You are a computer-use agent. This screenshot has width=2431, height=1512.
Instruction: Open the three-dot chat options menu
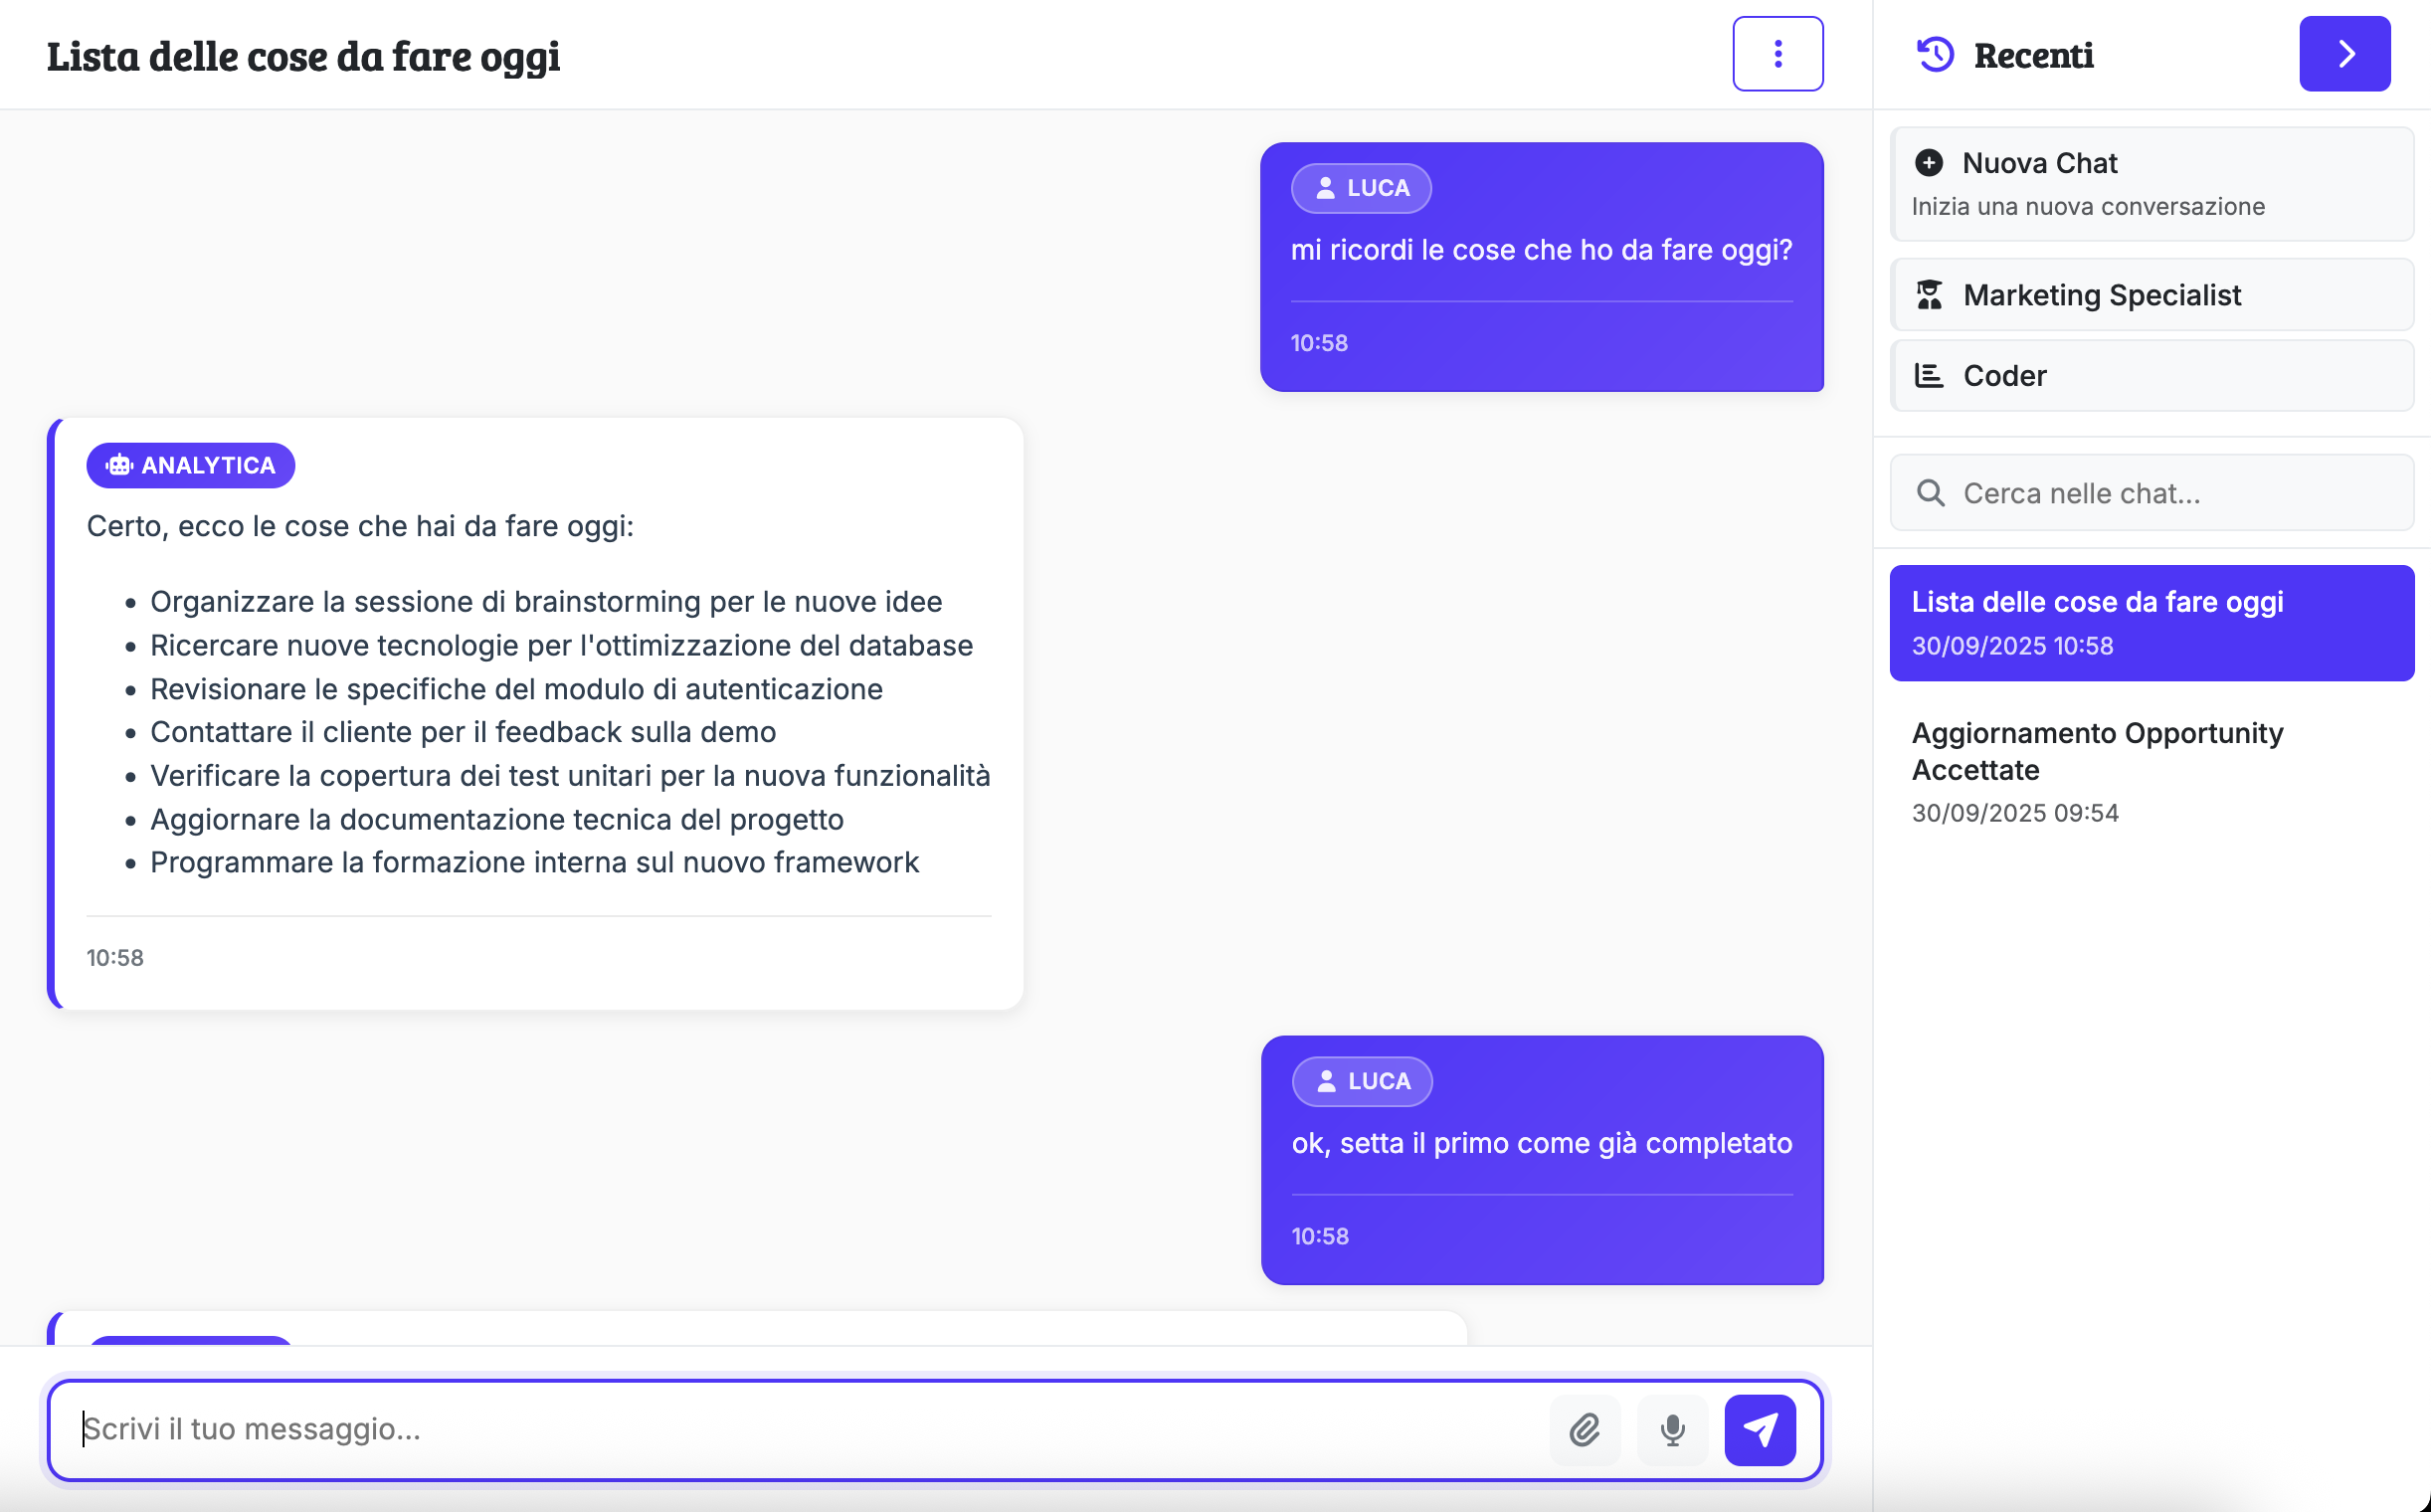(x=1777, y=54)
